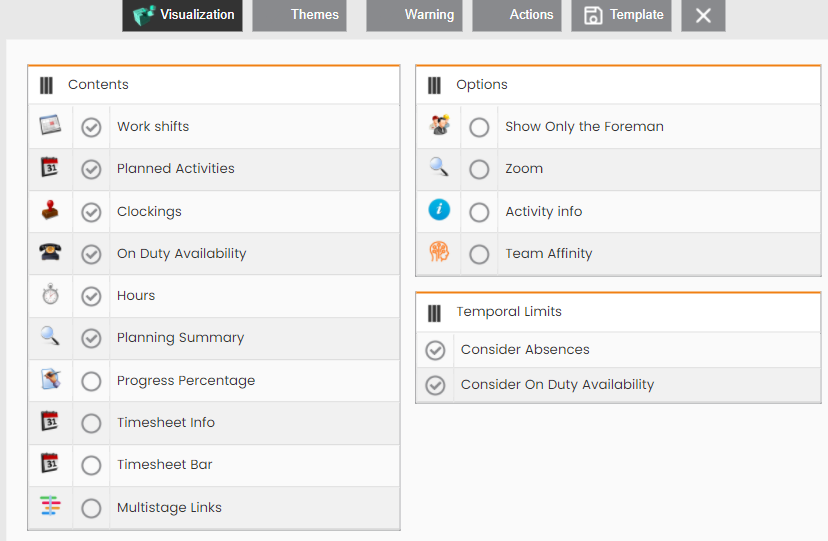The image size is (828, 541).
Task: Click the Planned Activities label
Action: [x=176, y=168]
